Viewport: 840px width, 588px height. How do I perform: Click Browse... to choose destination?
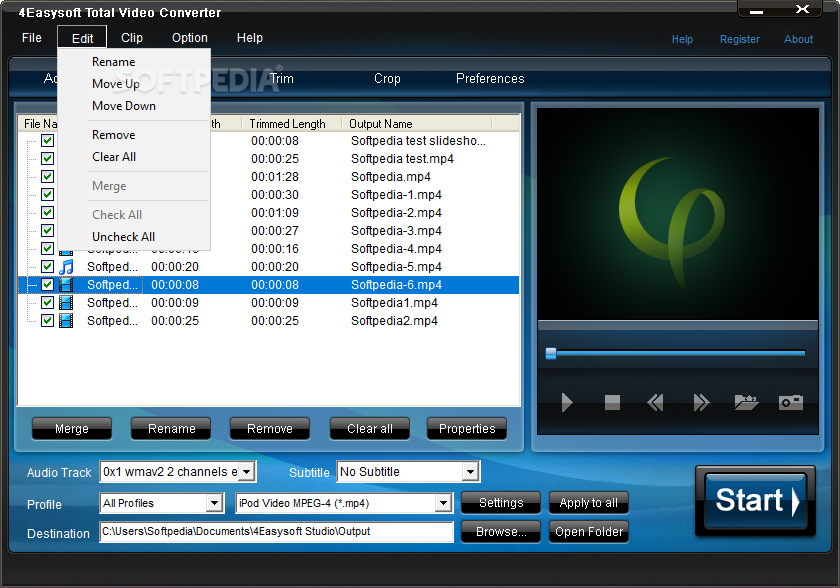[501, 532]
